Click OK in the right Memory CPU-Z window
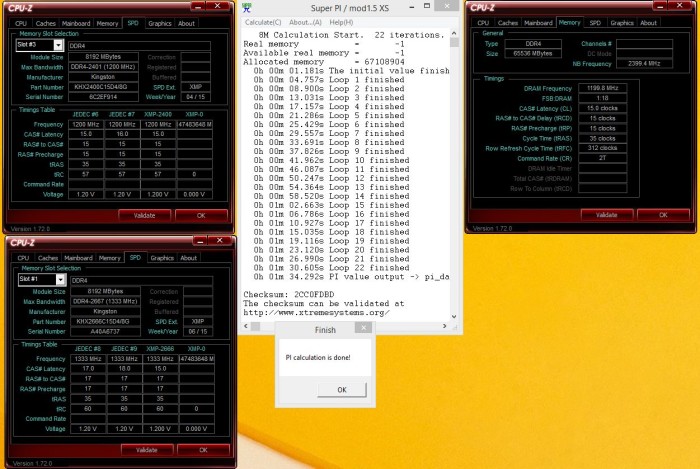The width and height of the screenshot is (700, 469). 663,215
